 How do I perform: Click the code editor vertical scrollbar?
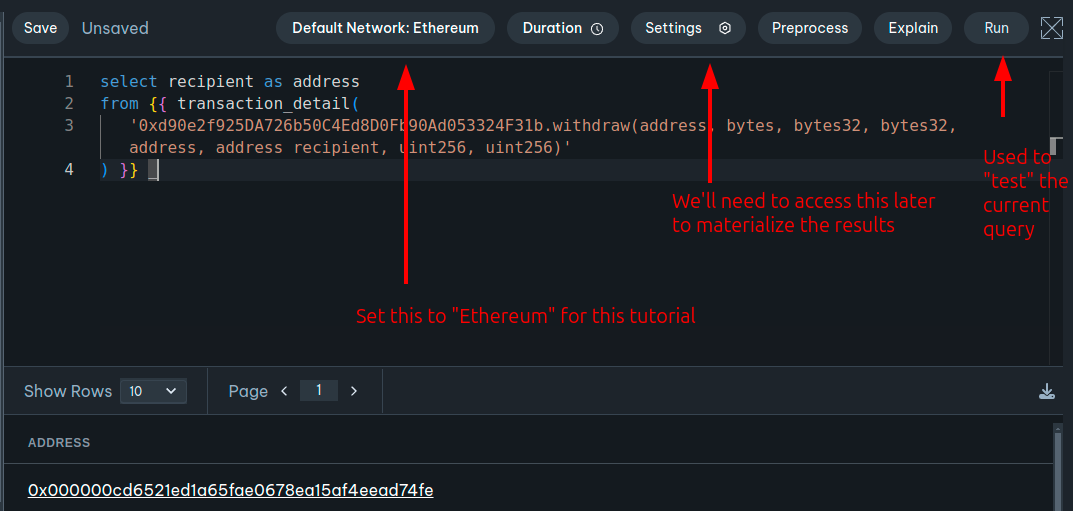(1054, 147)
